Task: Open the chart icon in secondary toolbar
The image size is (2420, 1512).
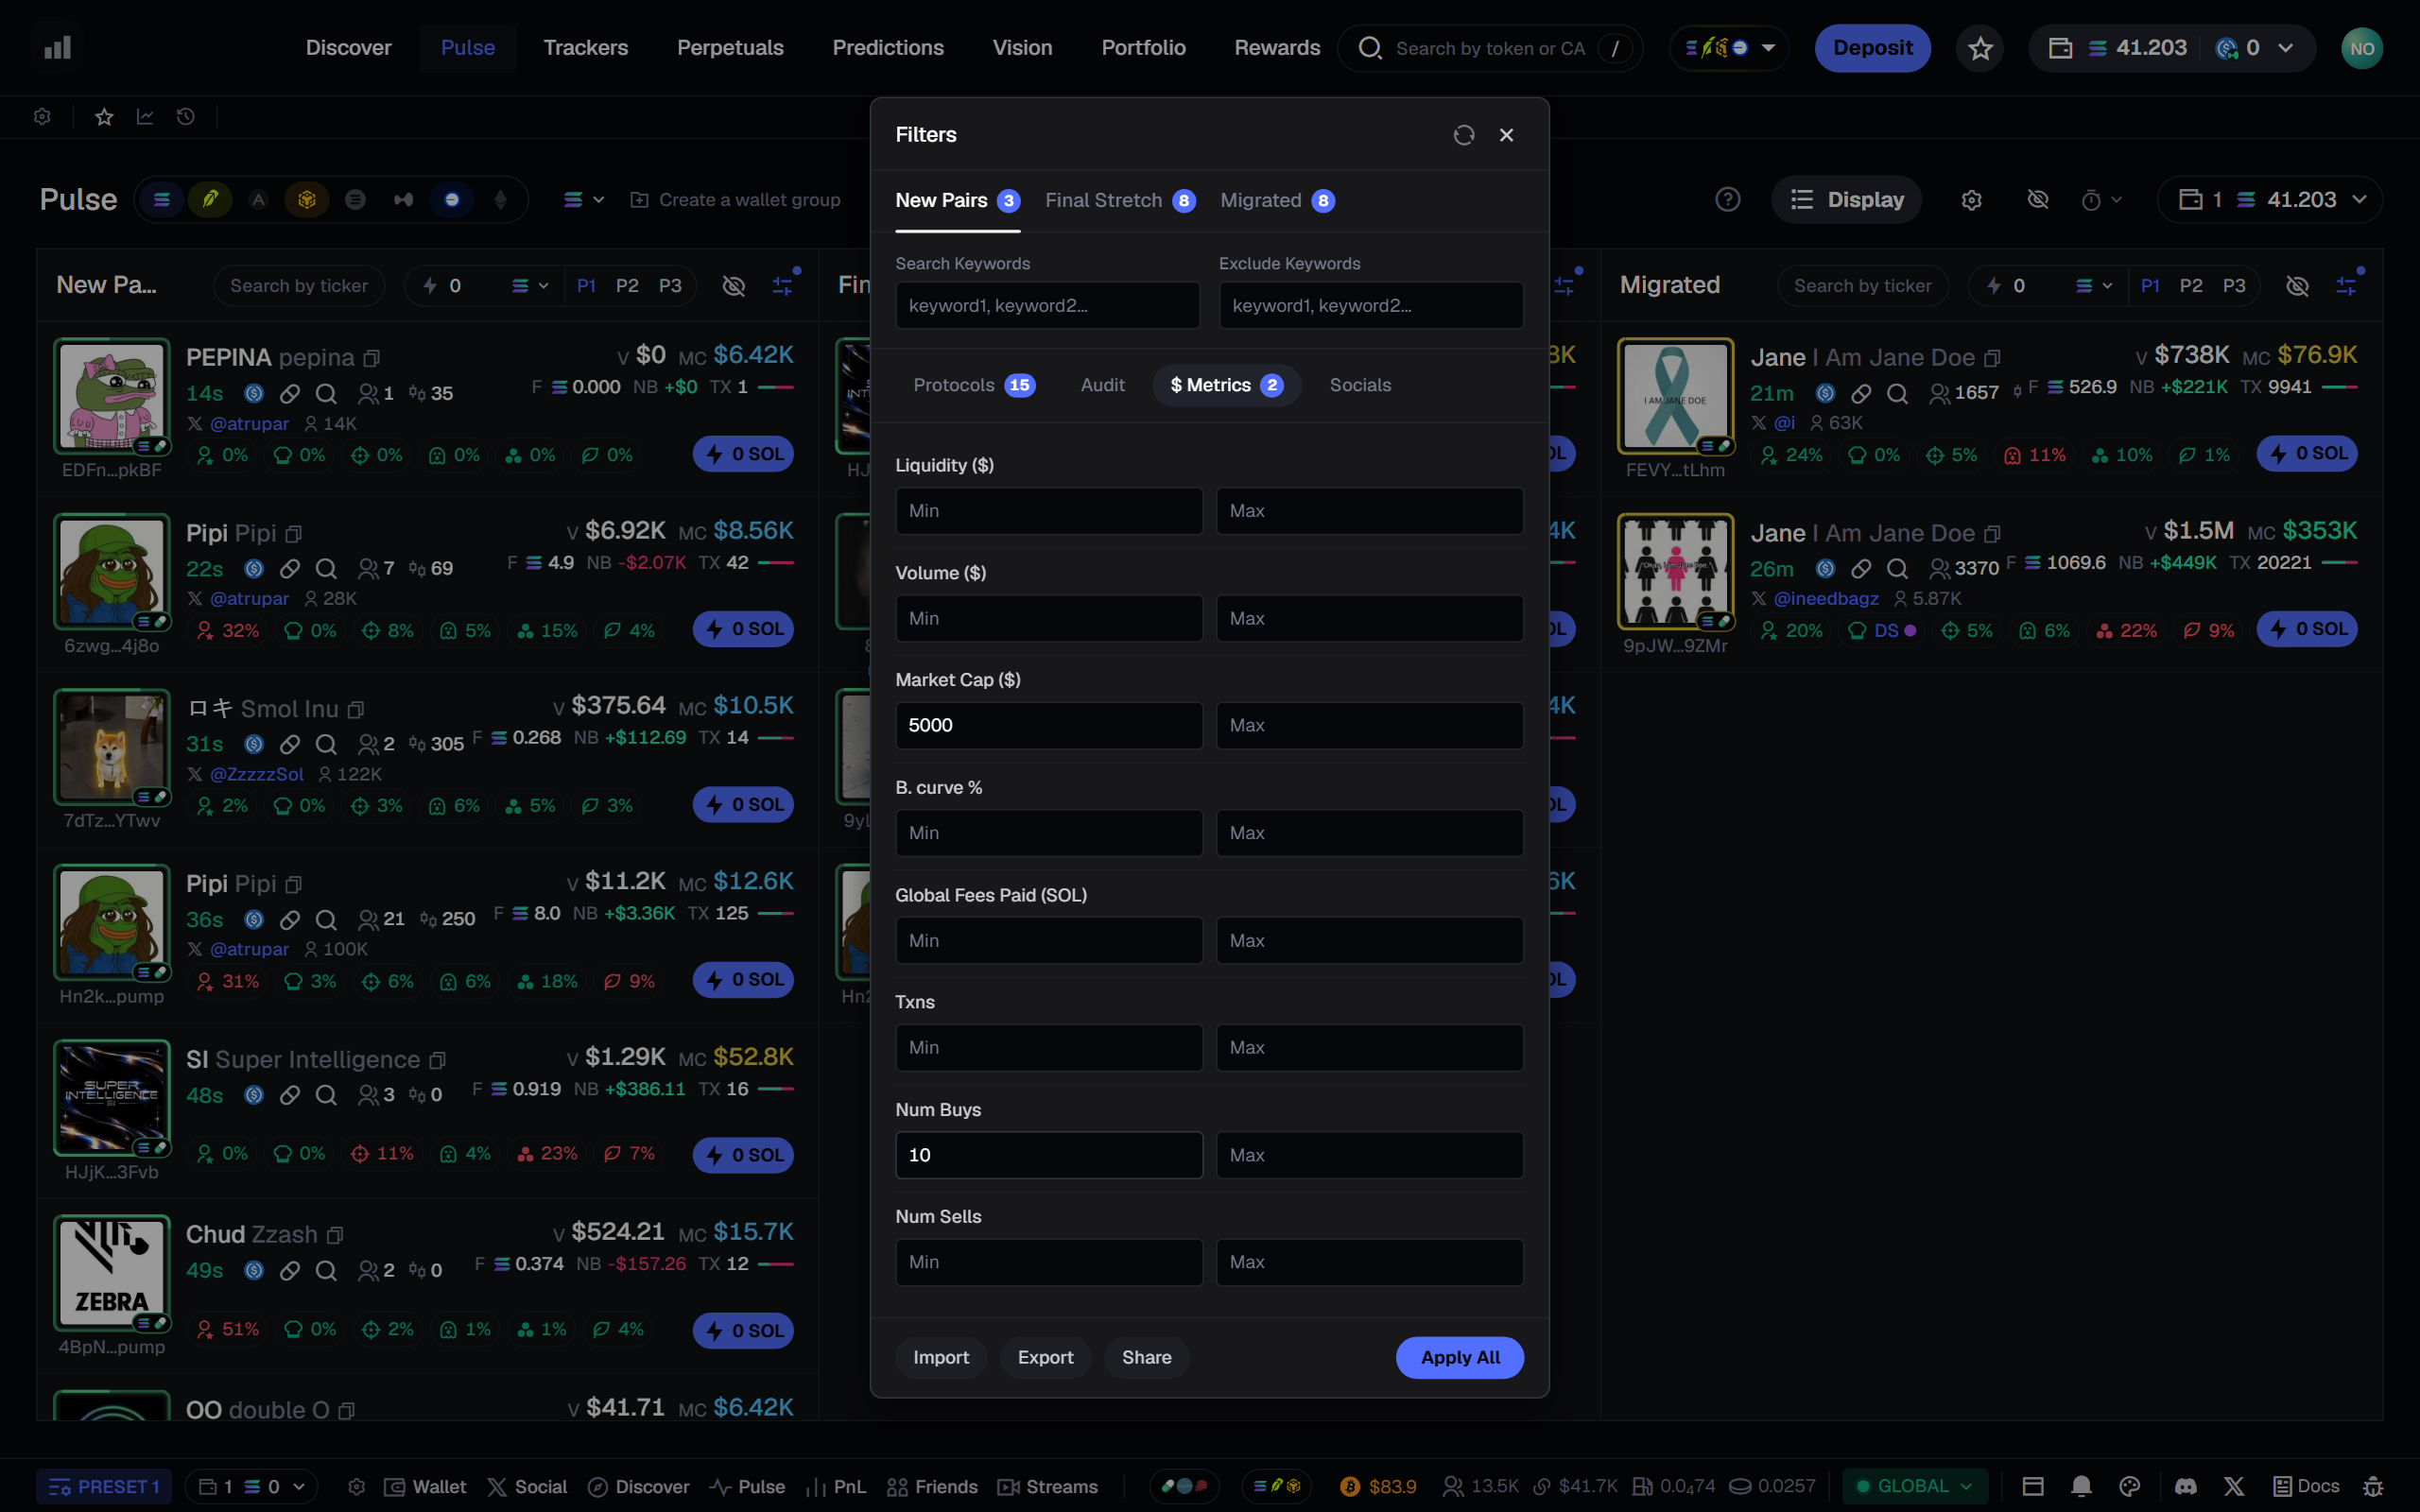Action: [145, 117]
